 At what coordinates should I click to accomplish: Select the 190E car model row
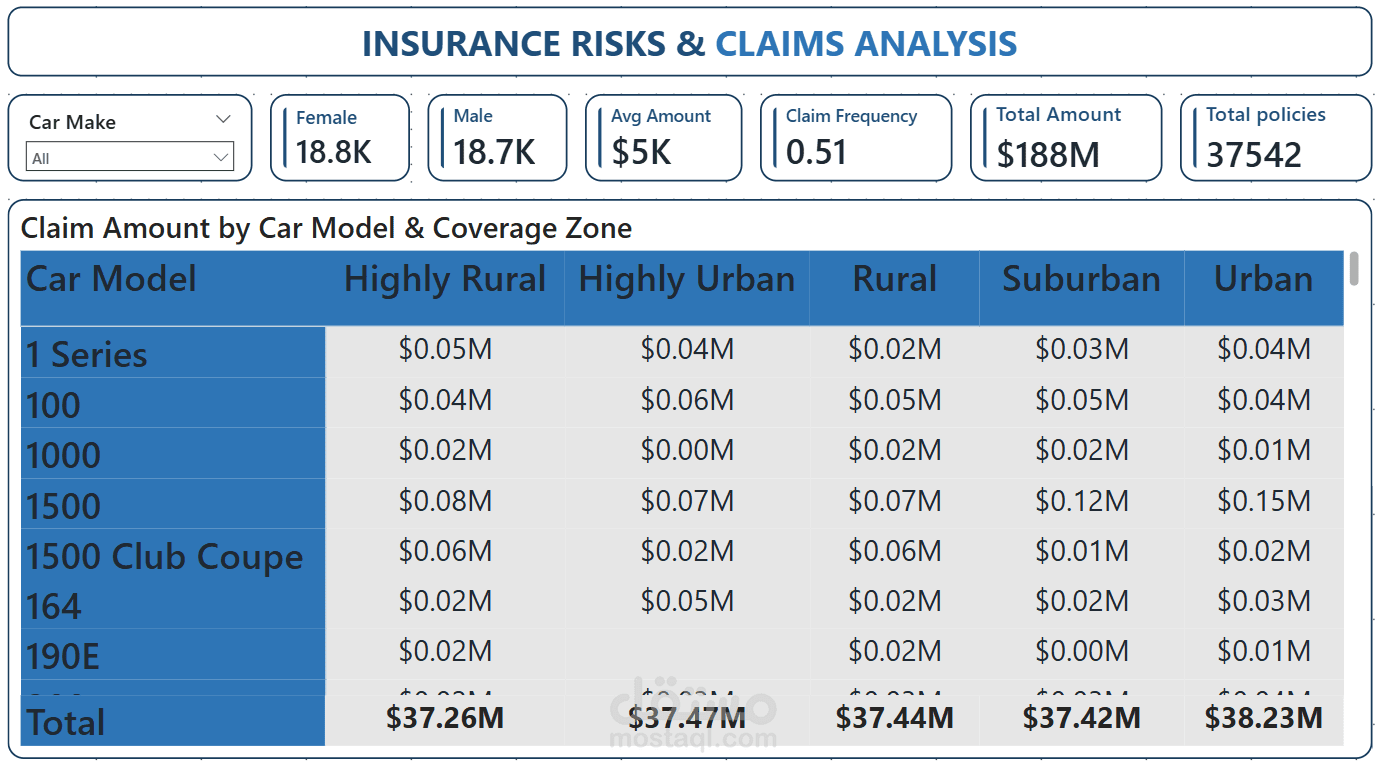[63, 656]
